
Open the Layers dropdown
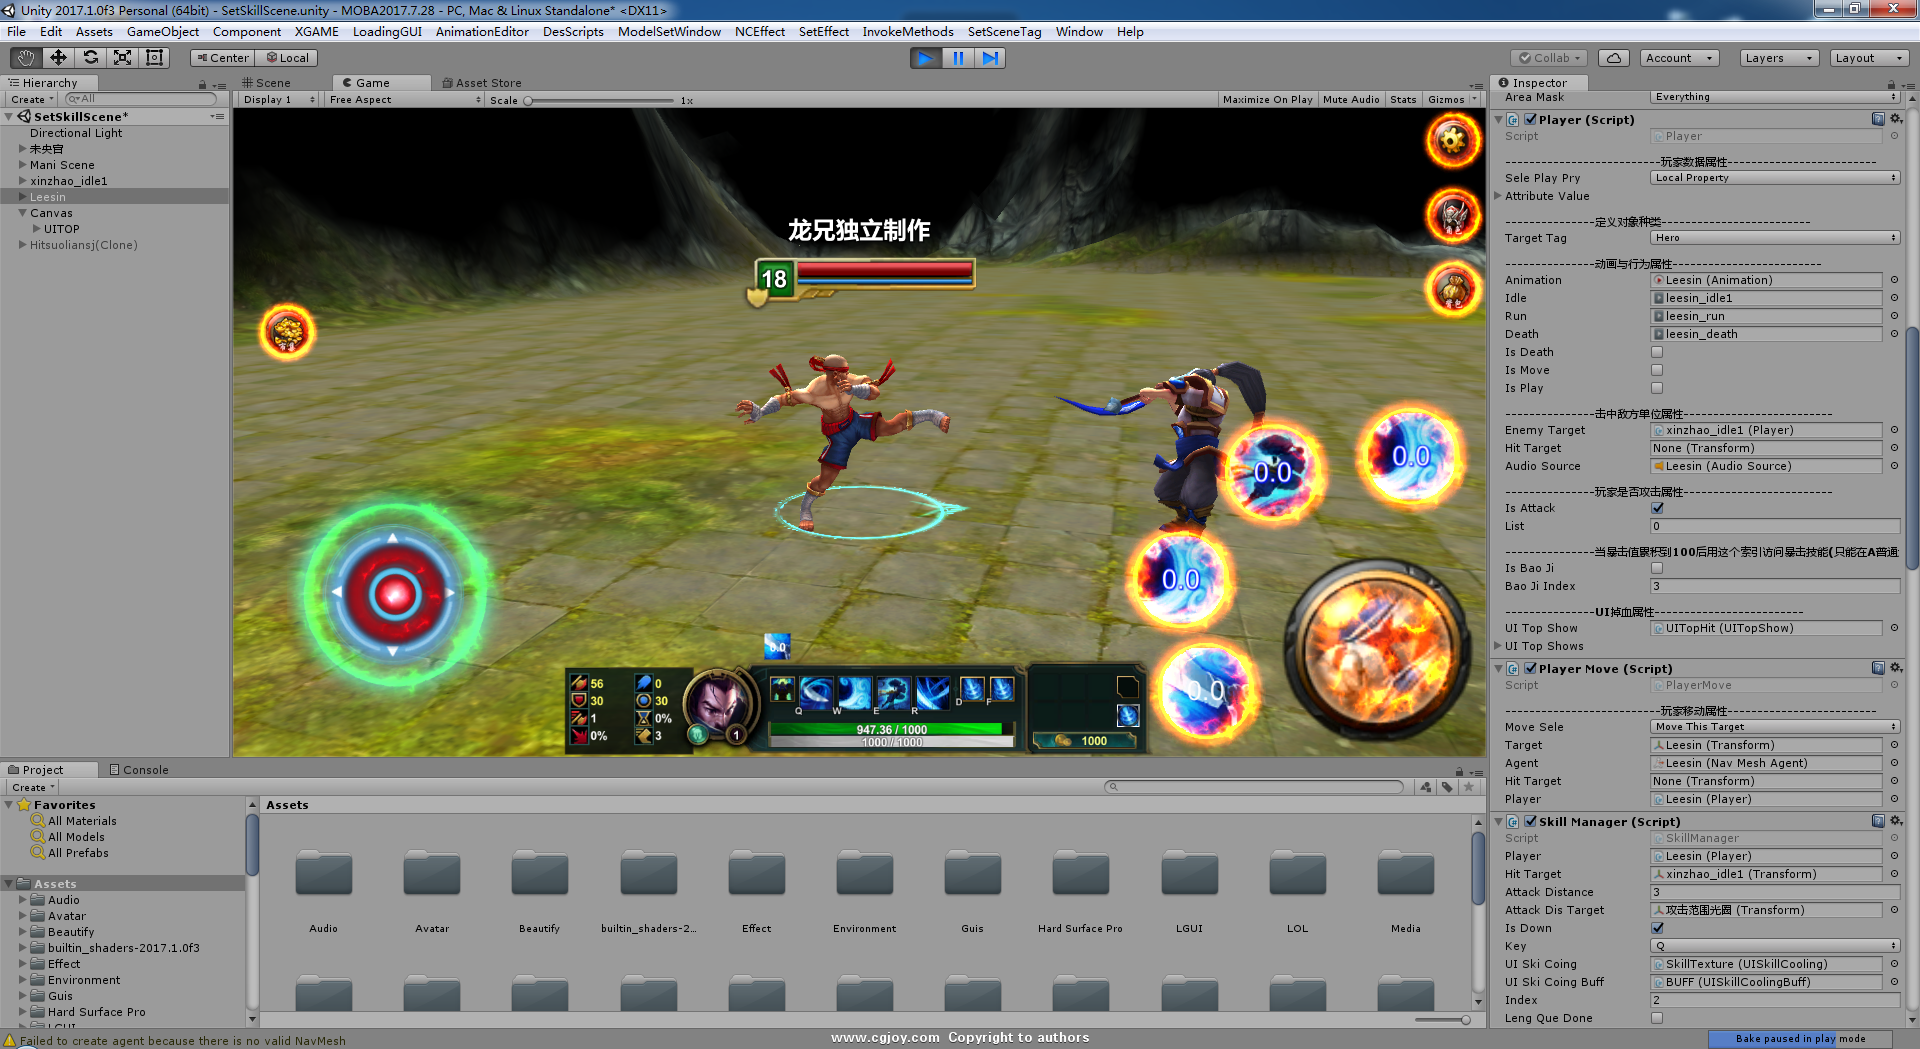1778,58
